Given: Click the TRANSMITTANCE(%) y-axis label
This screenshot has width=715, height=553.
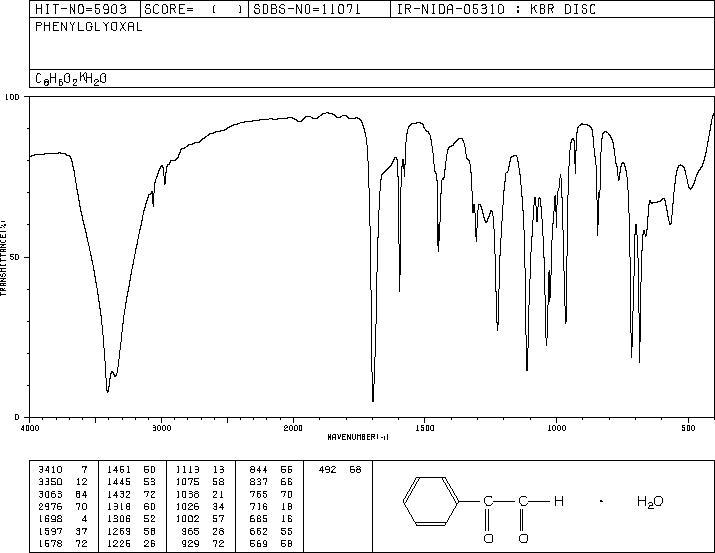Looking at the screenshot, I should pyautogui.click(x=3, y=258).
